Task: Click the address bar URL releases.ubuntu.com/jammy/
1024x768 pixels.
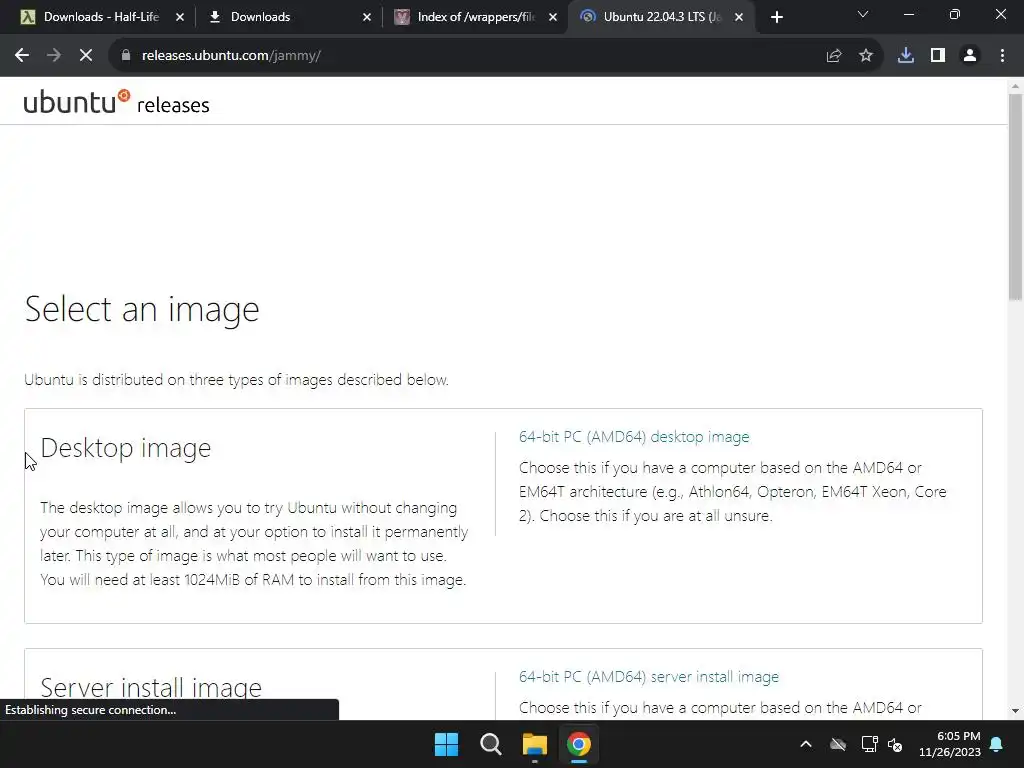Action: pos(231,56)
